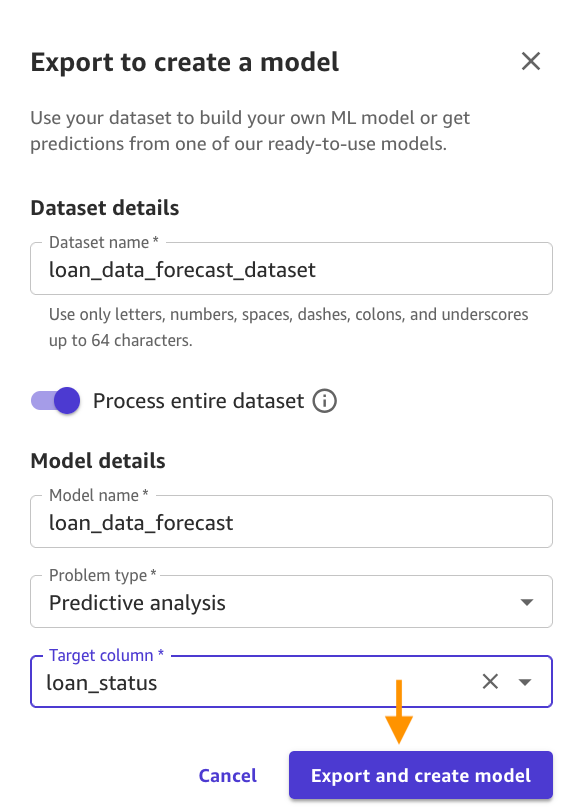Close the Export to create a model dialog
This screenshot has width=580, height=810.
point(530,61)
